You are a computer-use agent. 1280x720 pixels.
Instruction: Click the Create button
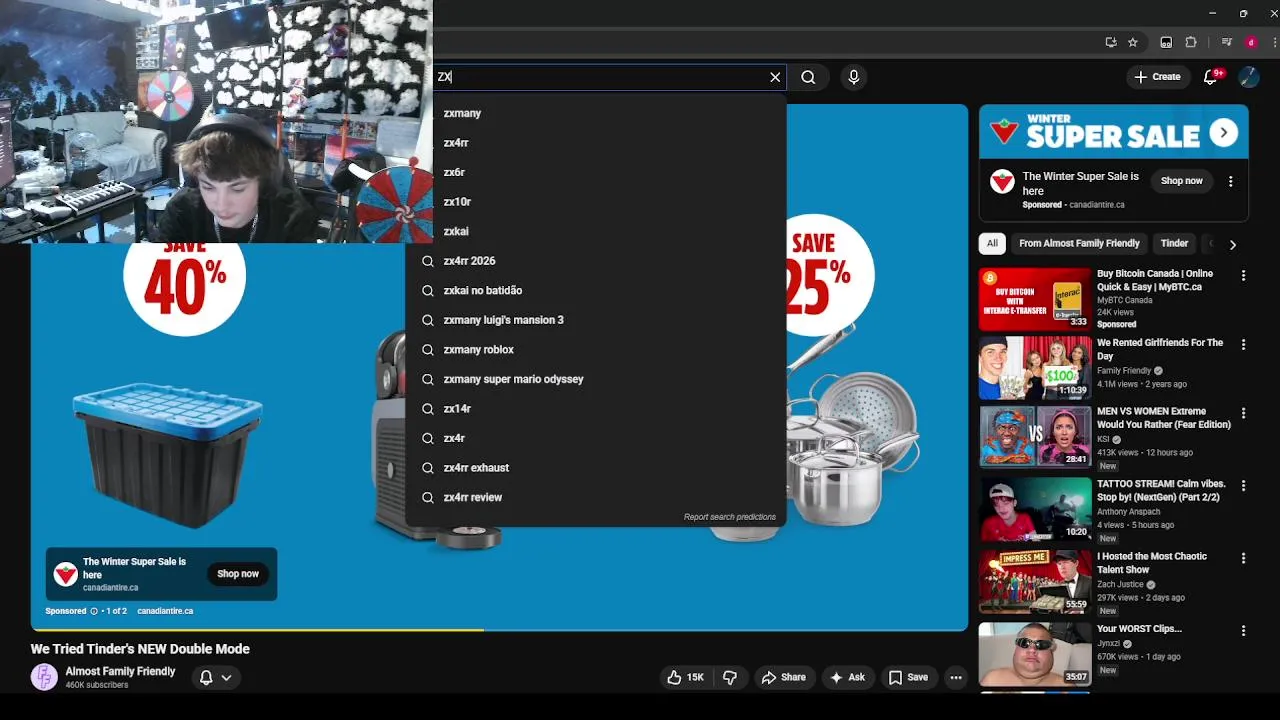(1158, 77)
